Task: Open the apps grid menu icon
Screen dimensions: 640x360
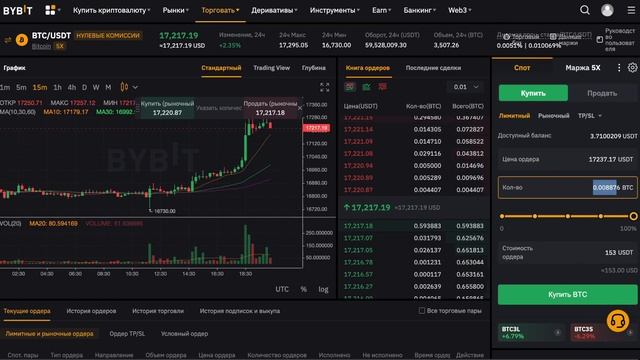Action: [x=50, y=10]
